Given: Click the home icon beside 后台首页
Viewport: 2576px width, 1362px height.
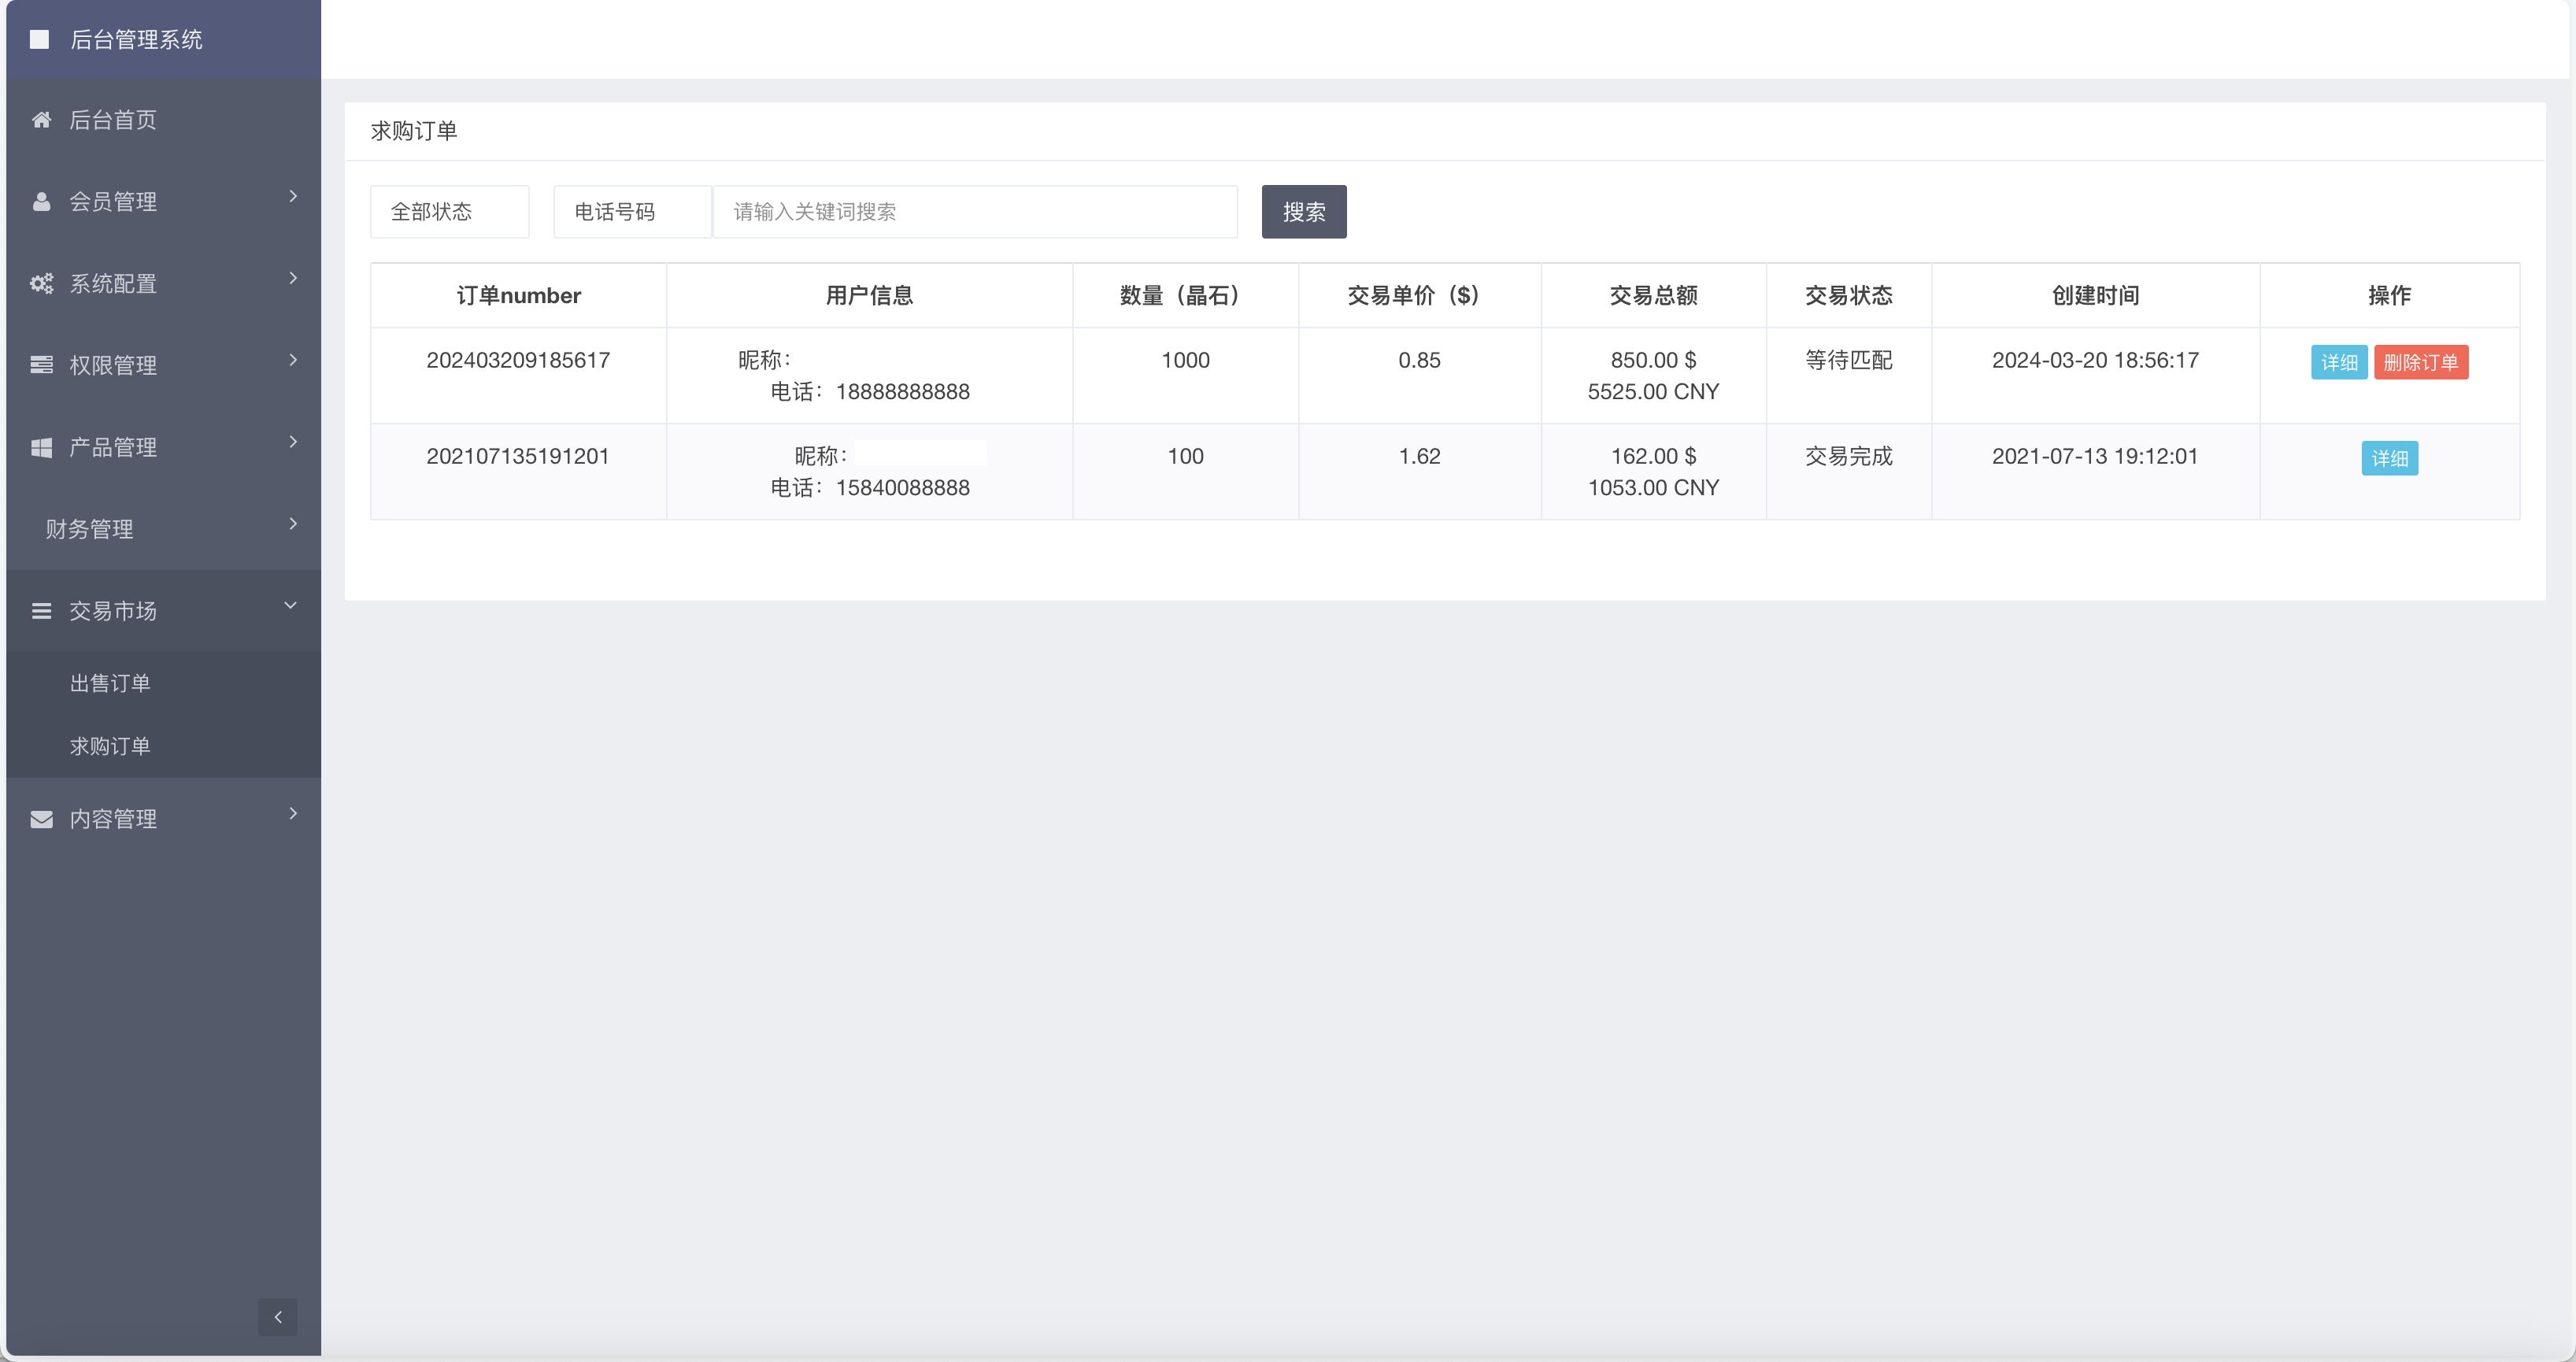Looking at the screenshot, I should (x=41, y=120).
